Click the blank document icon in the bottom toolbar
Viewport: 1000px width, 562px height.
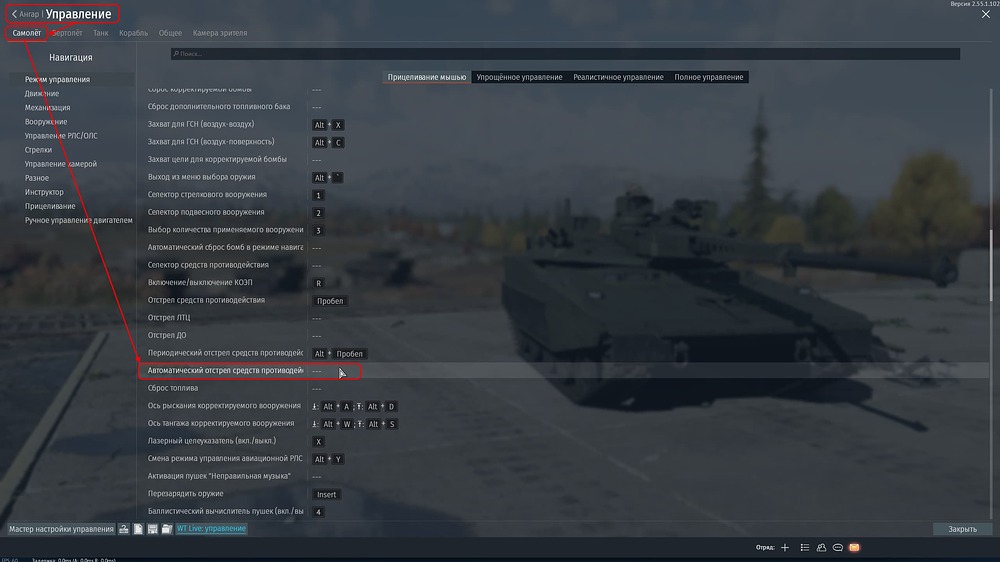(x=138, y=529)
